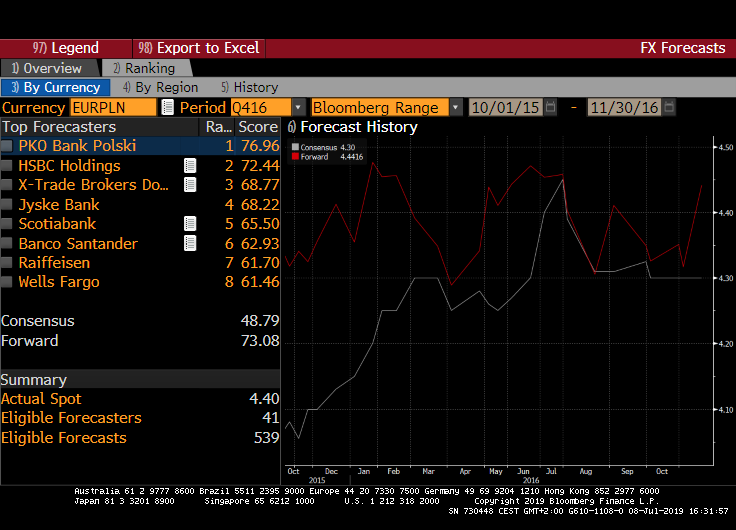Sort forecasters by the Score column header
The width and height of the screenshot is (736, 530).
pyautogui.click(x=258, y=127)
